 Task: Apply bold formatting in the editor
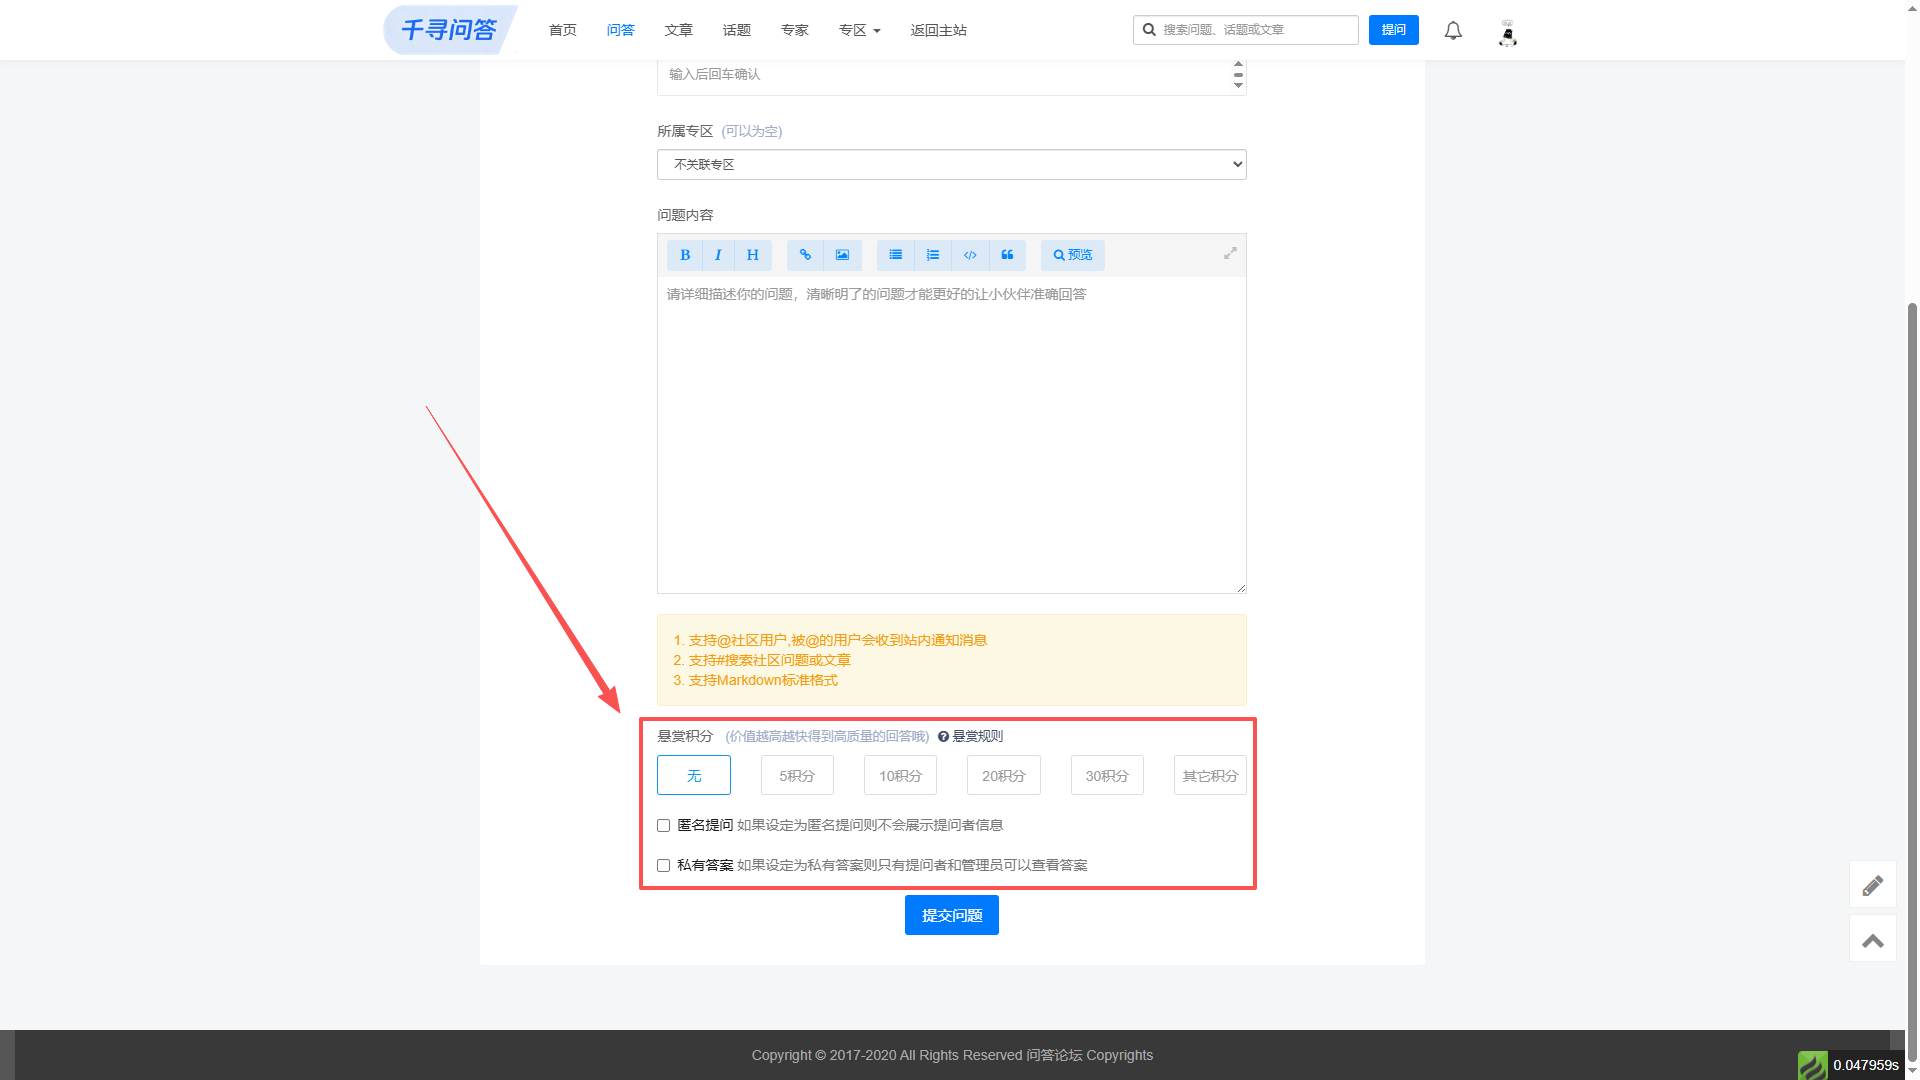point(685,255)
